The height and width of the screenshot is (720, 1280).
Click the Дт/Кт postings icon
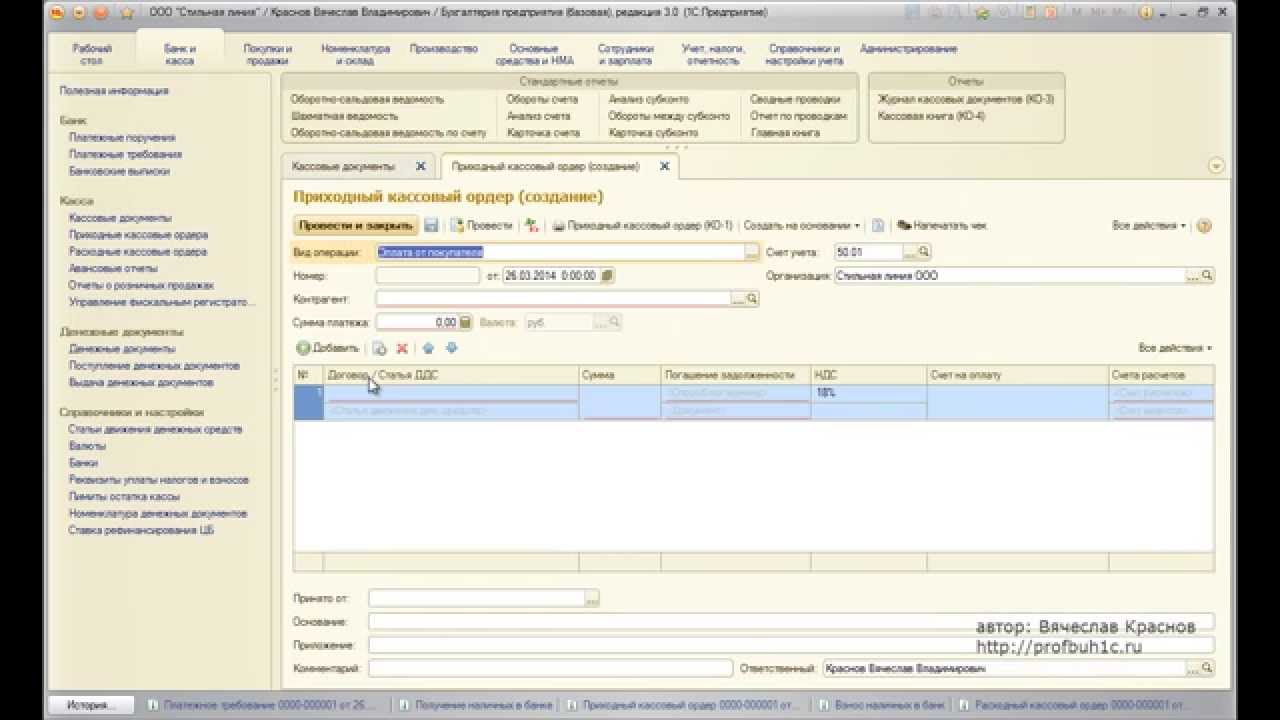(532, 226)
